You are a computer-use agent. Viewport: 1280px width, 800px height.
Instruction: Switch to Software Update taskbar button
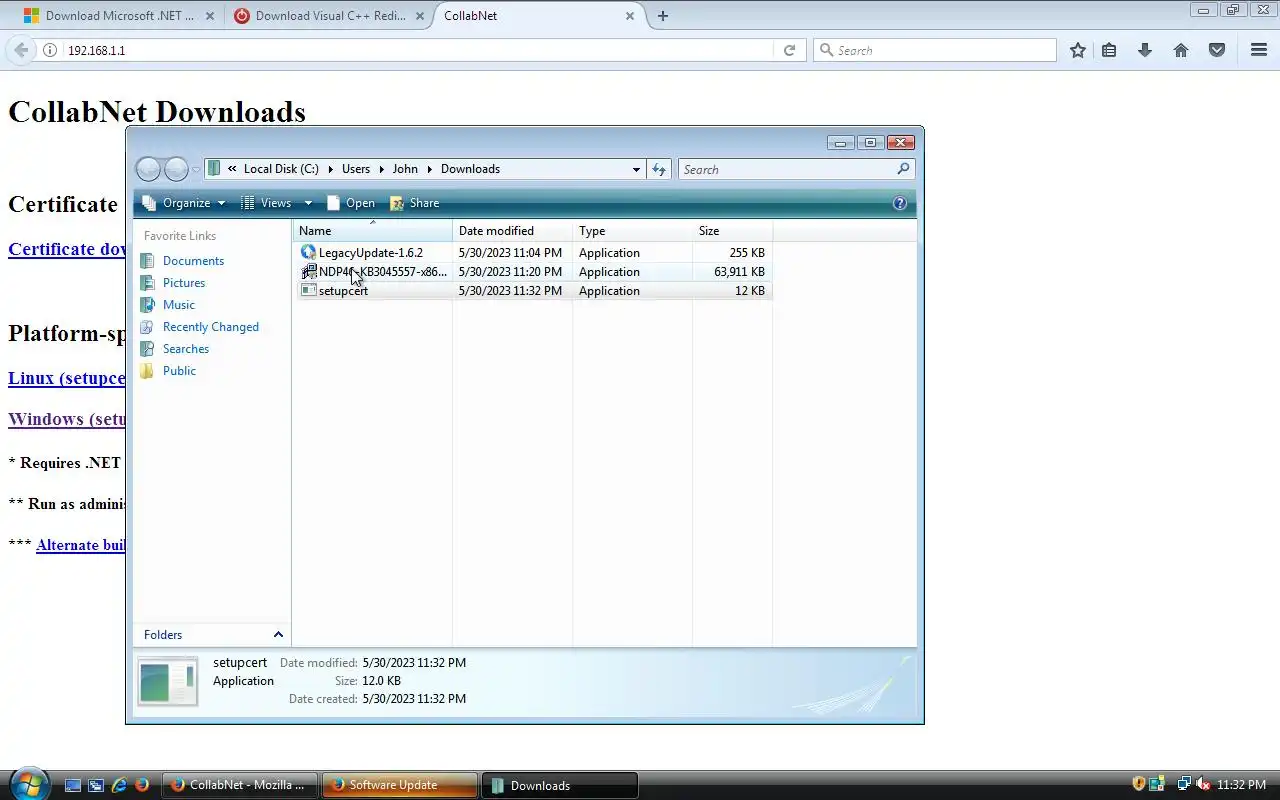[400, 785]
